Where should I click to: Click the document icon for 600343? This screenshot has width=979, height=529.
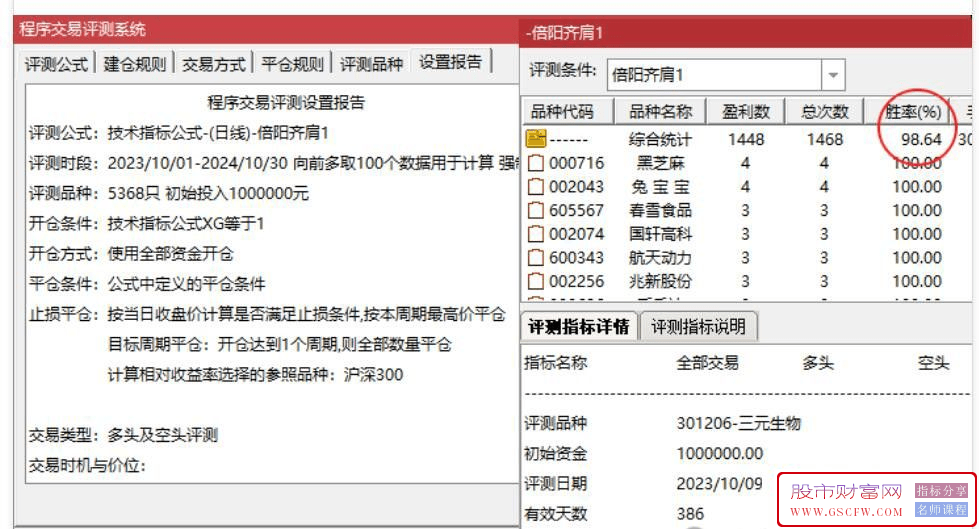pos(536,258)
